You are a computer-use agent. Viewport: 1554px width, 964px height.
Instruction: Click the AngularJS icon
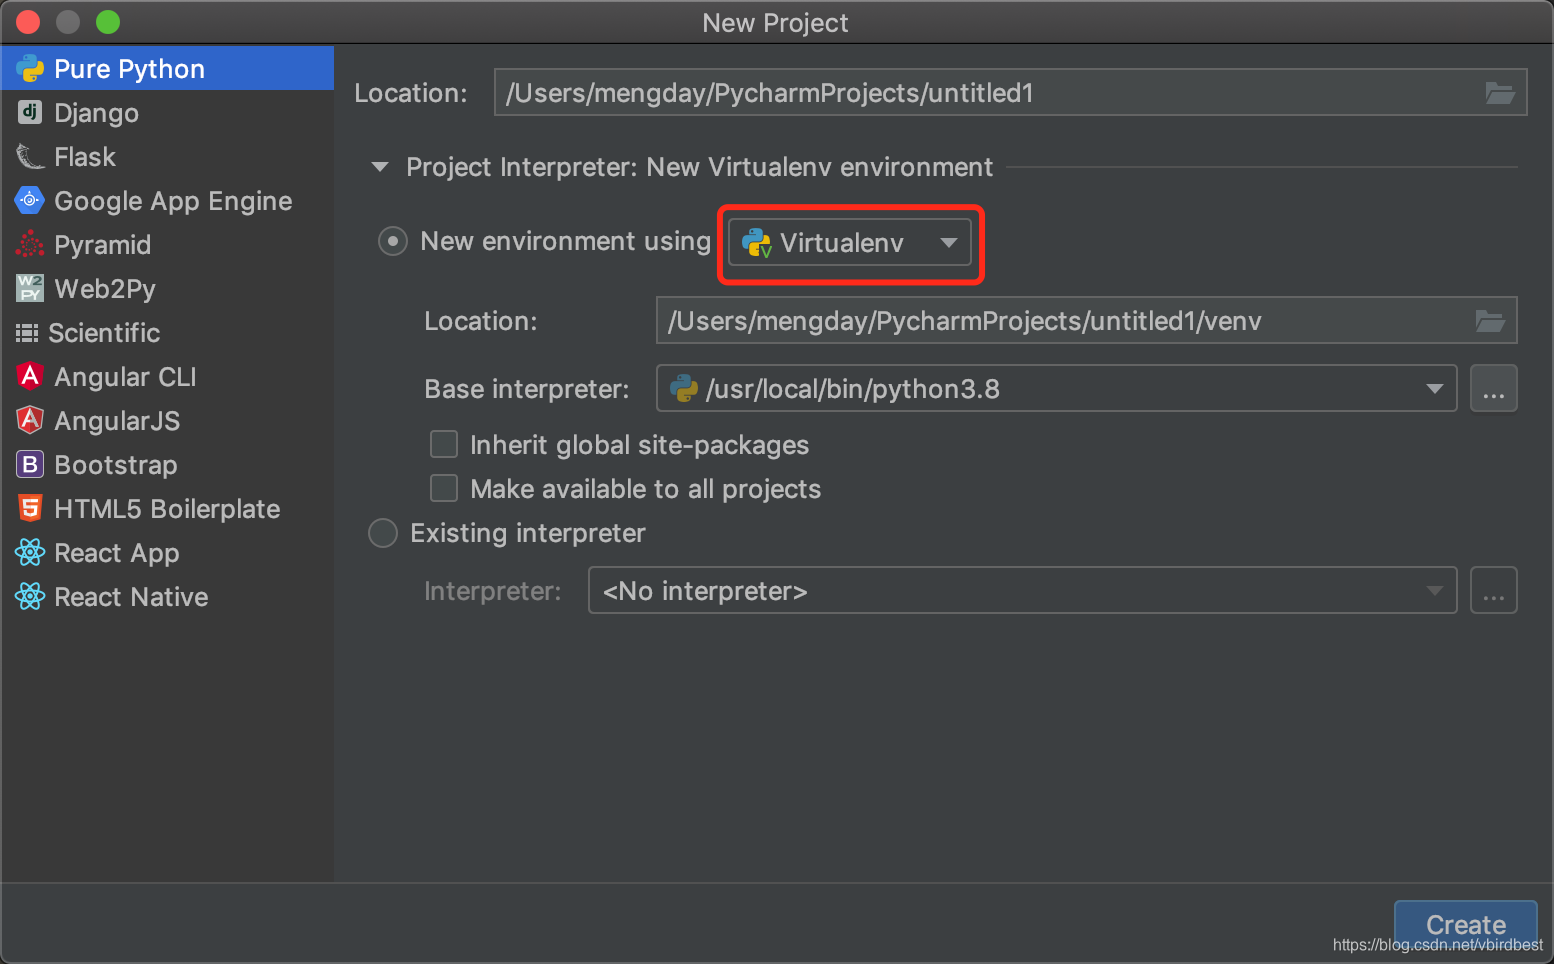tap(30, 420)
